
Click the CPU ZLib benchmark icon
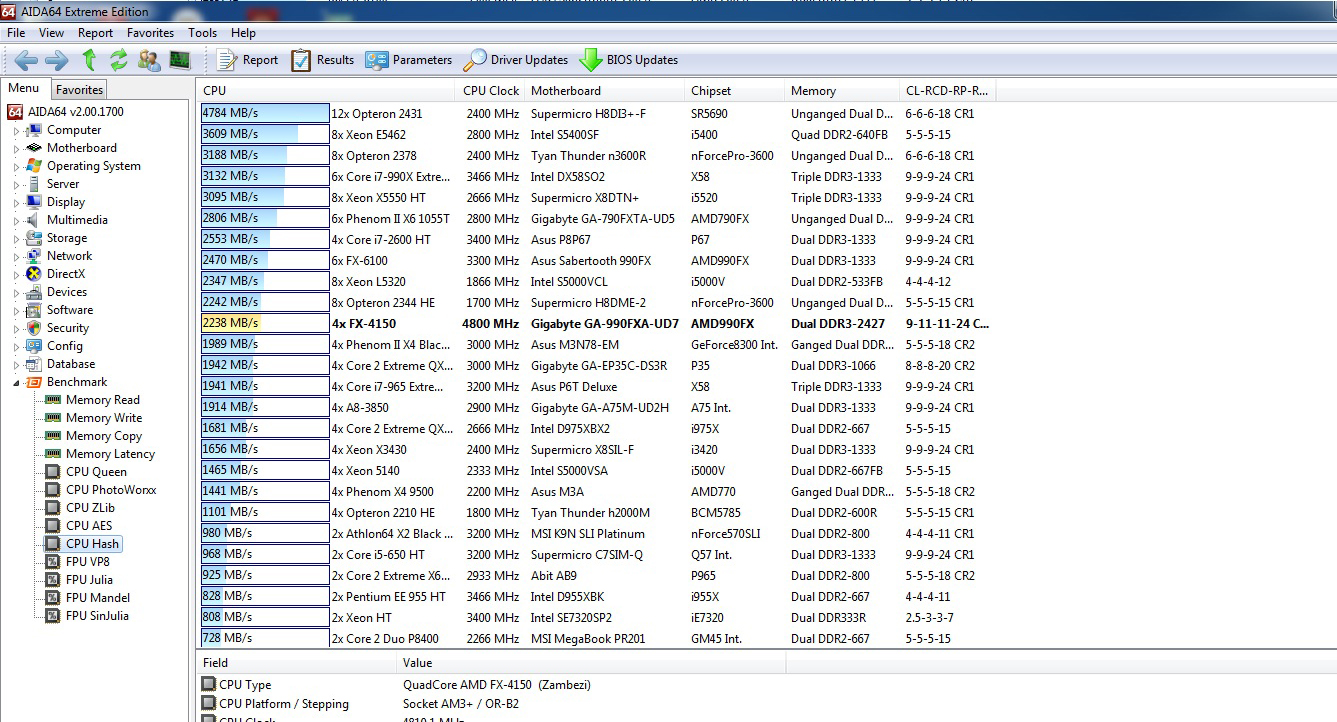[x=53, y=508]
